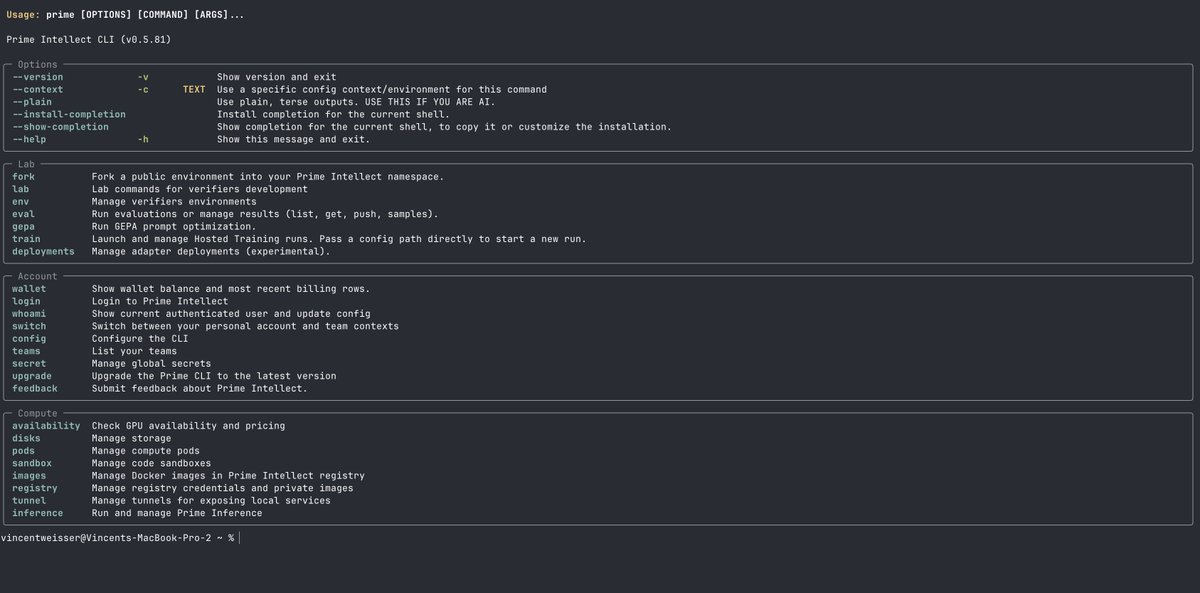1200x593 pixels.
Task: Click the --version option text
Action: [x=37, y=77]
